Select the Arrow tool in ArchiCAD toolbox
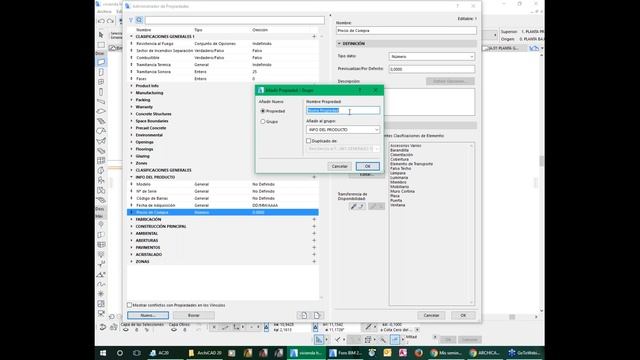Screen dimensions: 640x360 (101, 35)
